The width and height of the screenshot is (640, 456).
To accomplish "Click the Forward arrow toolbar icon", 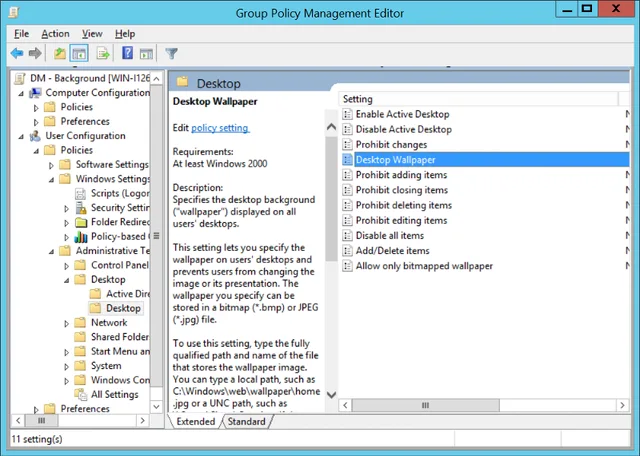I will click(x=35, y=53).
